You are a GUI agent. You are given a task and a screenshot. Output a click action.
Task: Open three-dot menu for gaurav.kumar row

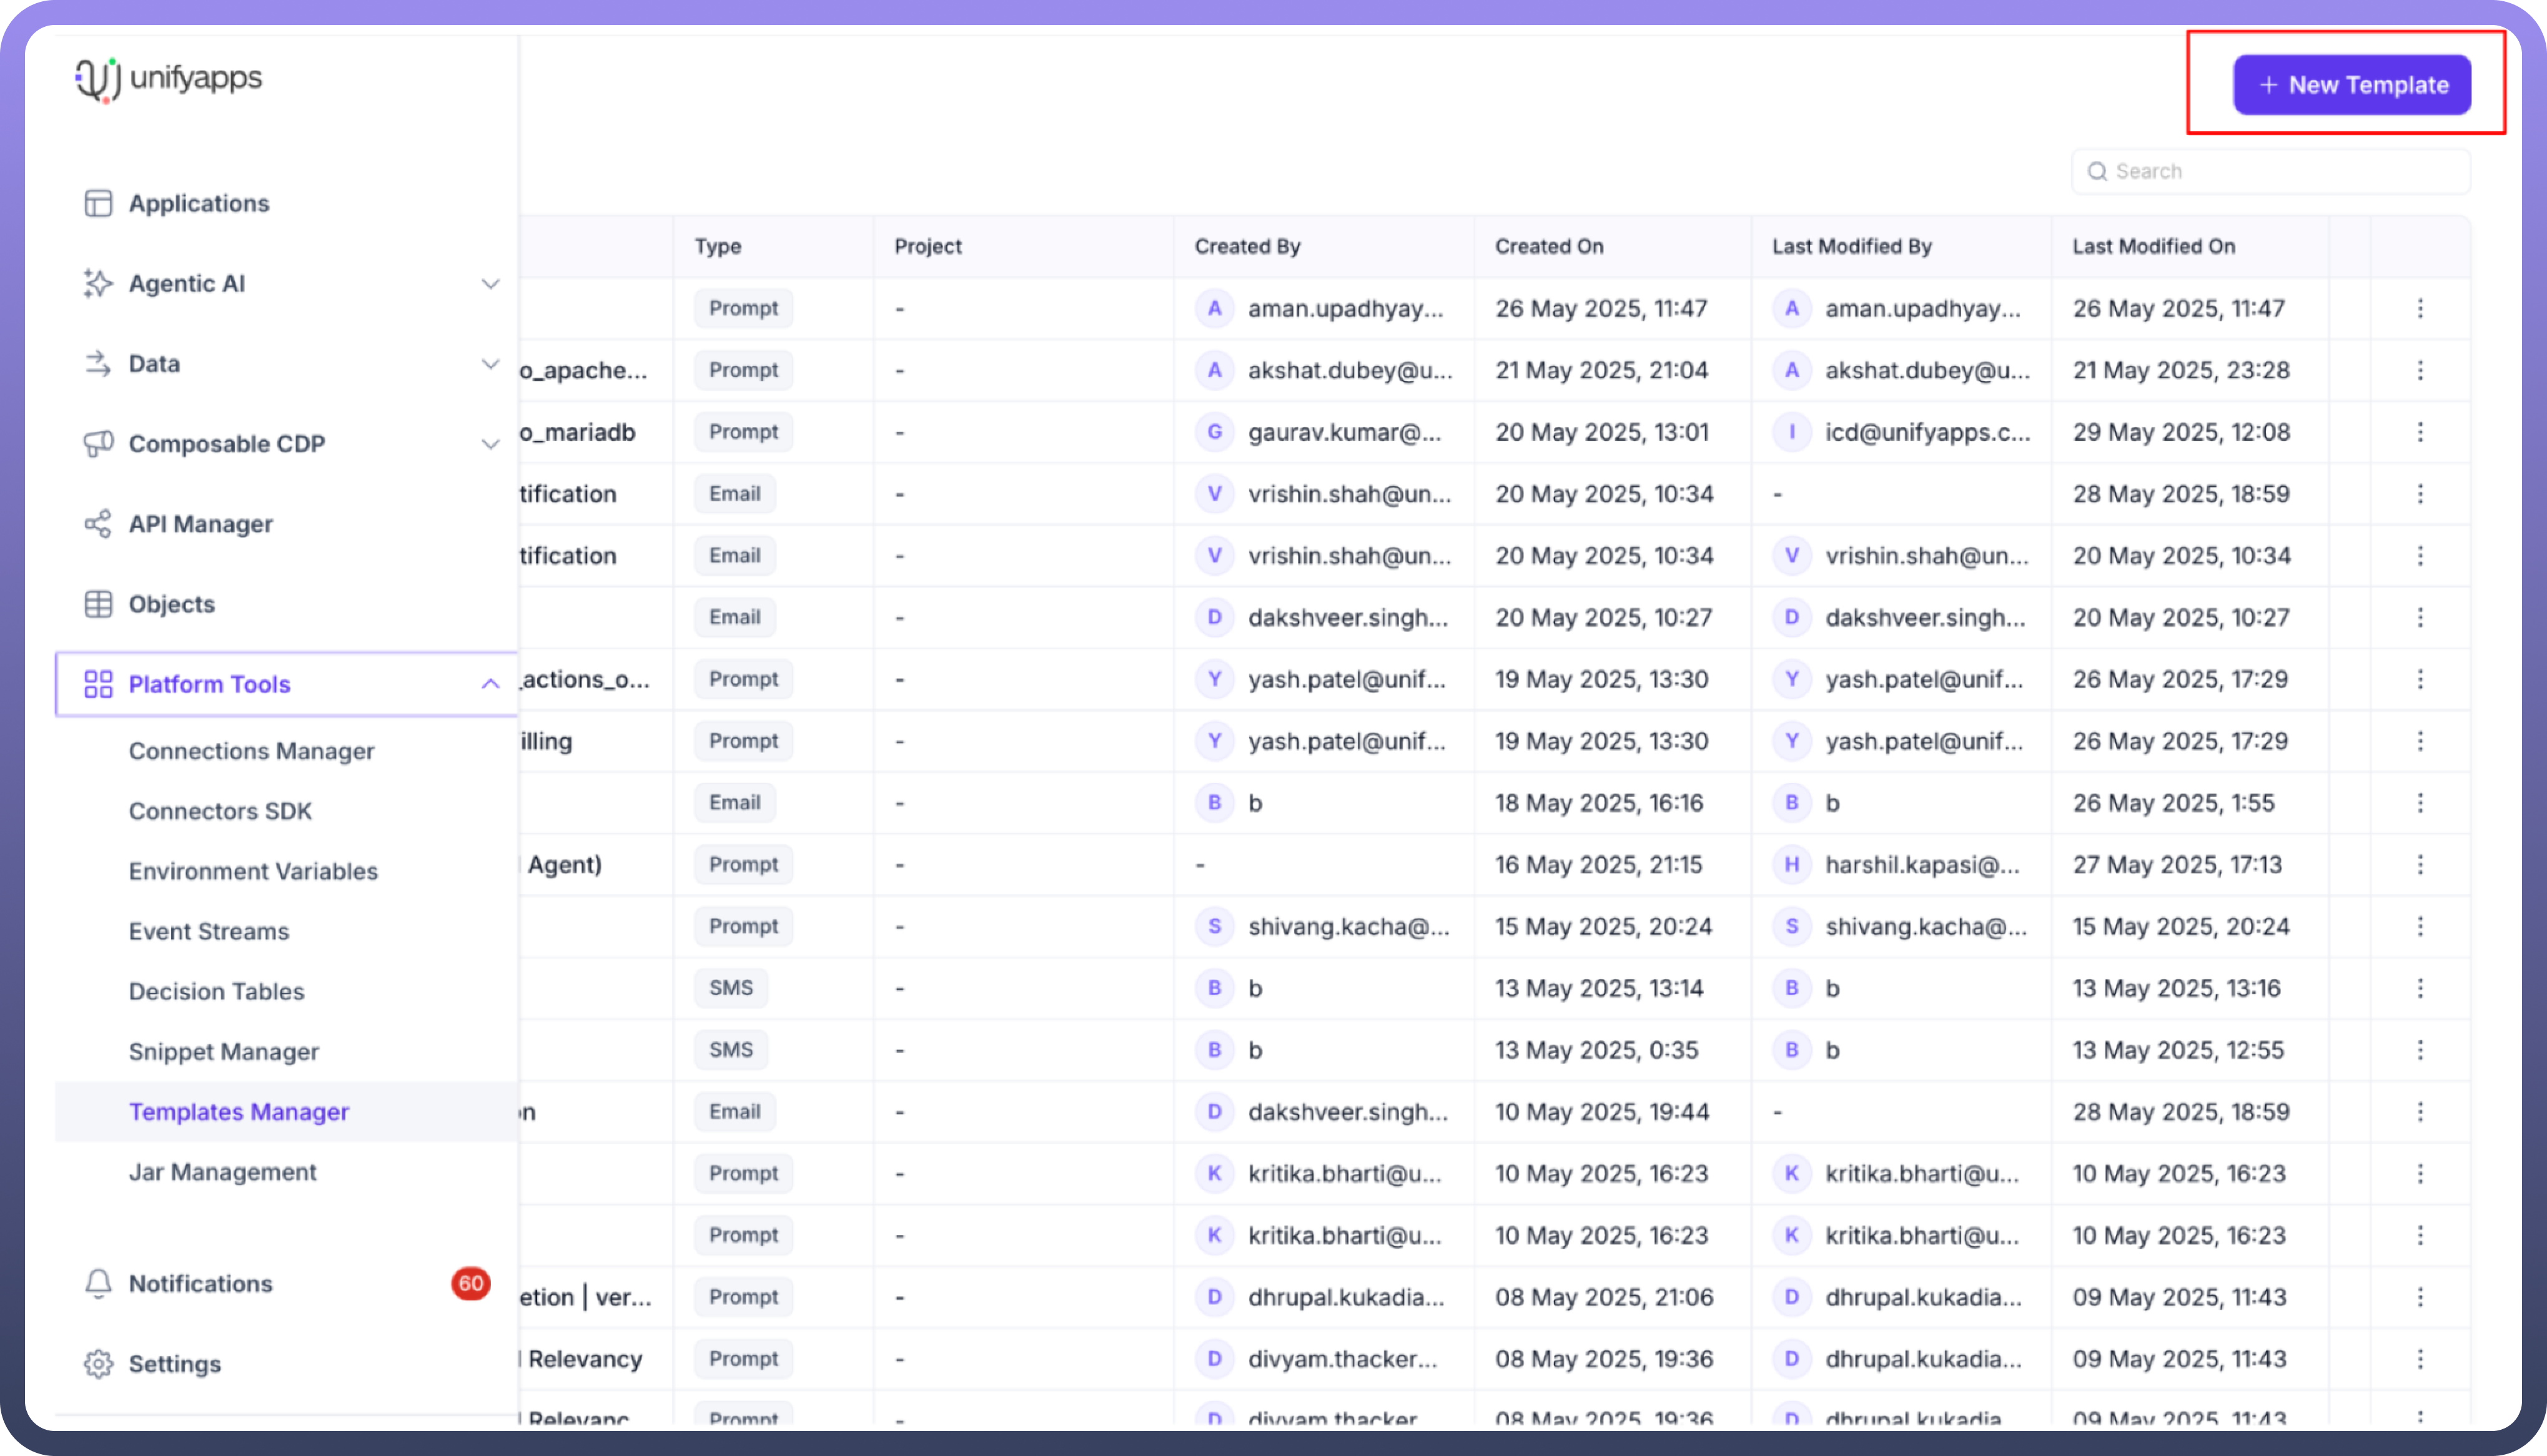click(x=2420, y=432)
